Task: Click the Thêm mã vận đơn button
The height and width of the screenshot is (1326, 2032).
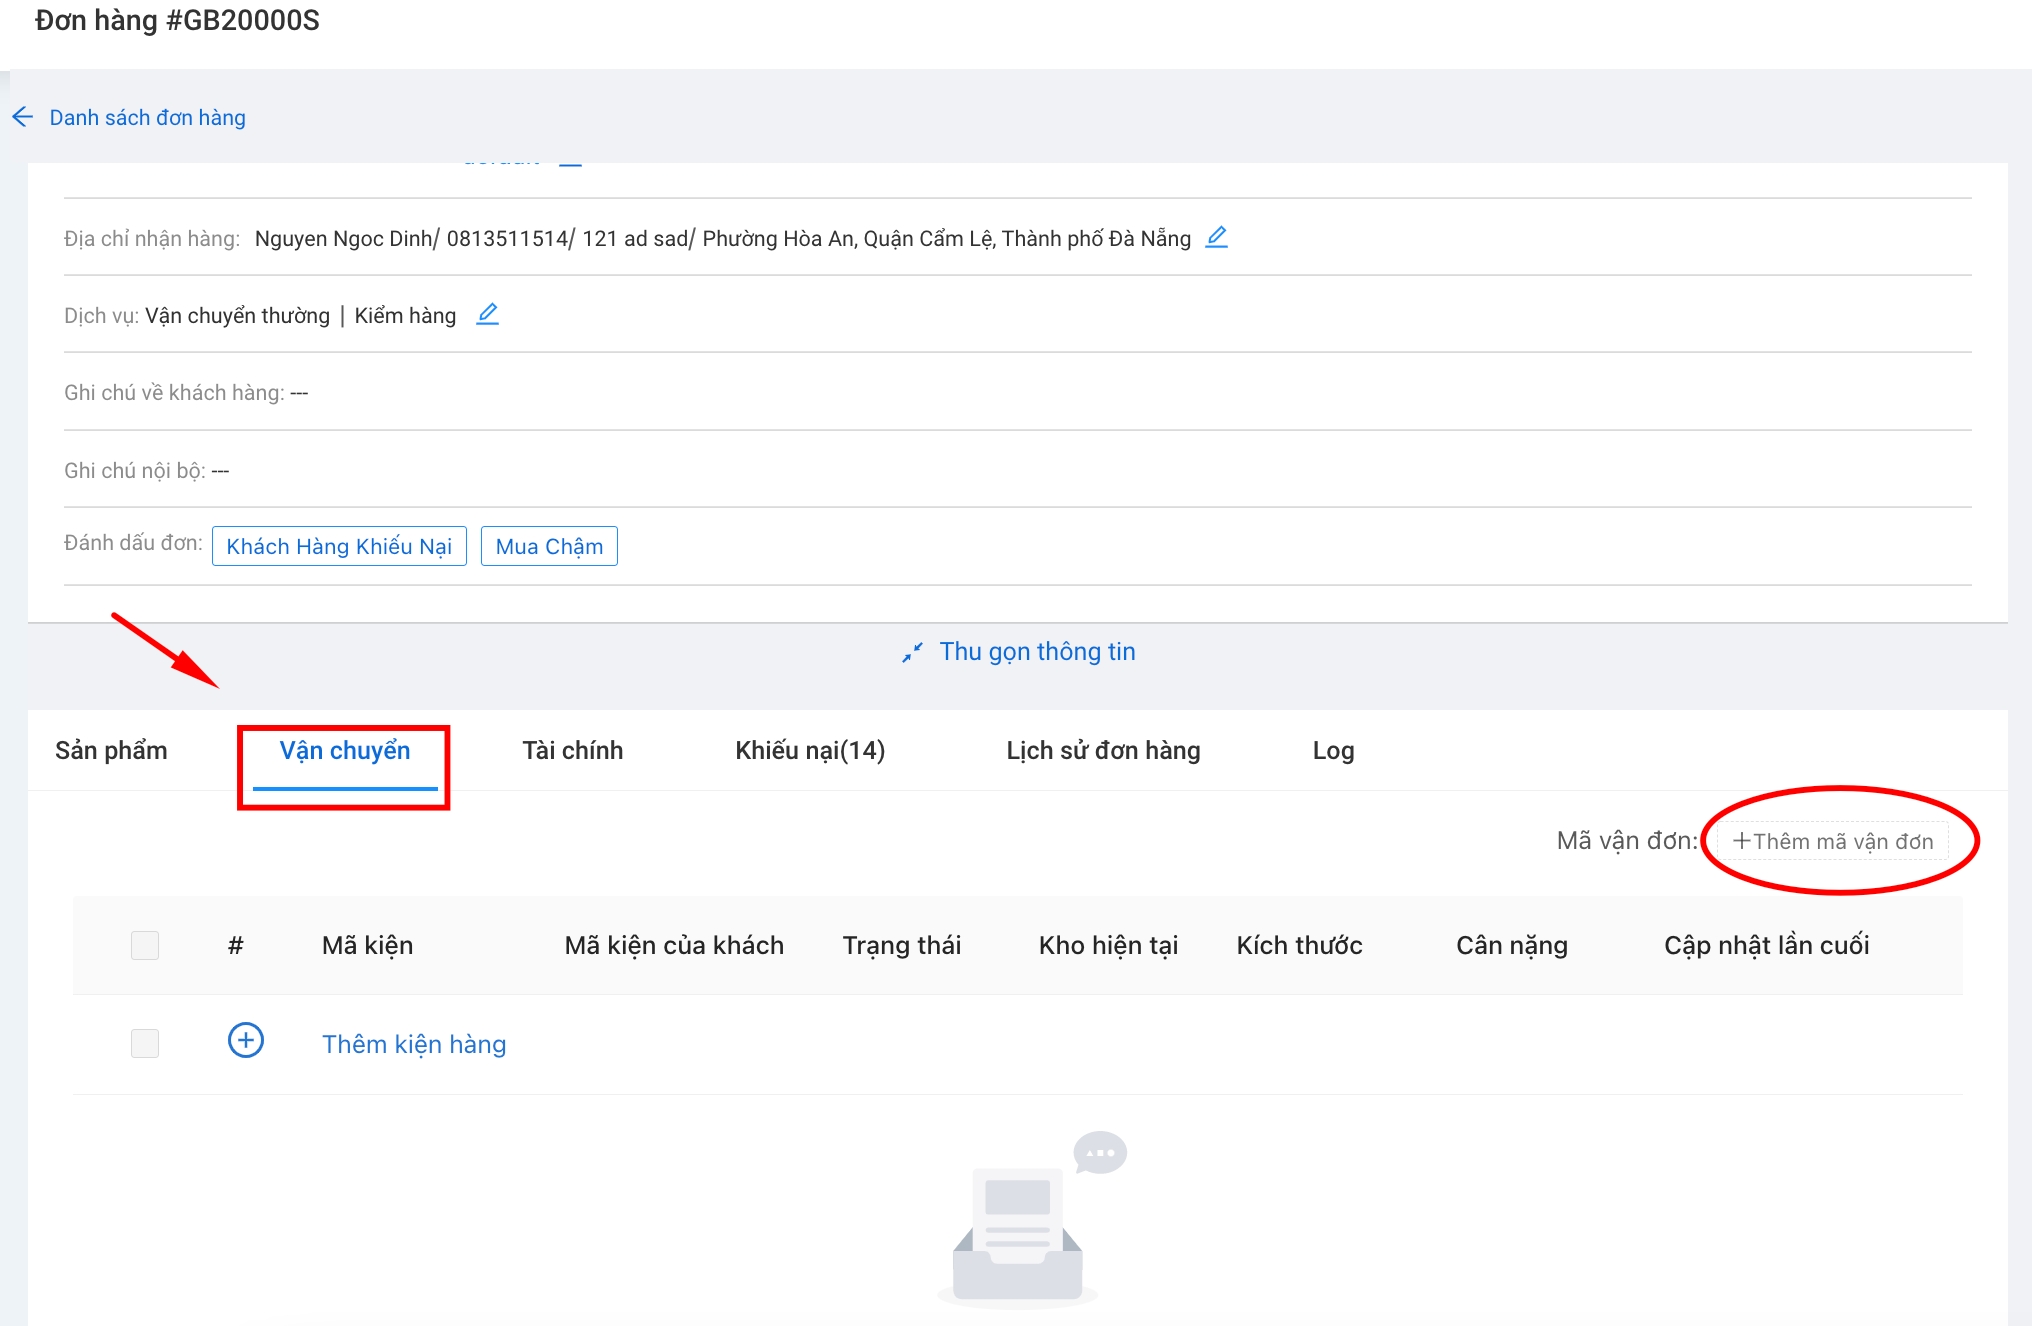Action: 1832,841
